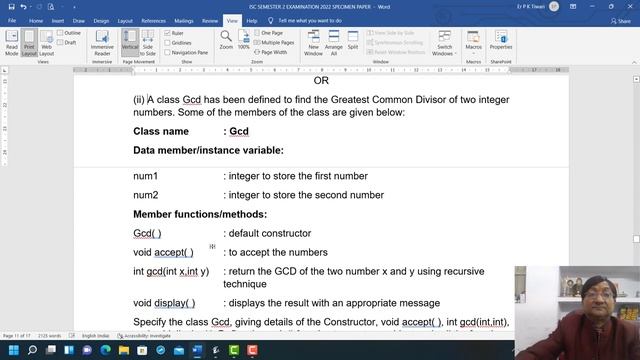Open the undo history dropdown arrow
Image resolution: width=640 pixels, height=360 pixels.
(x=31, y=7)
